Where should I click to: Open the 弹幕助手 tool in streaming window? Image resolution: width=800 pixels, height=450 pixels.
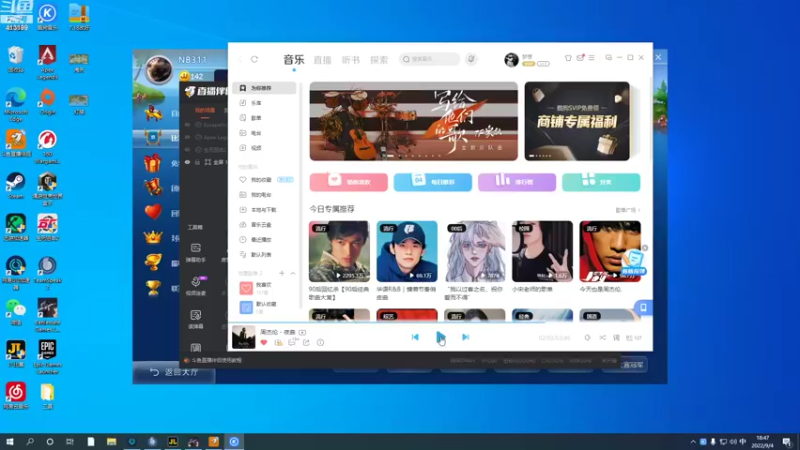pyautogui.click(x=195, y=253)
